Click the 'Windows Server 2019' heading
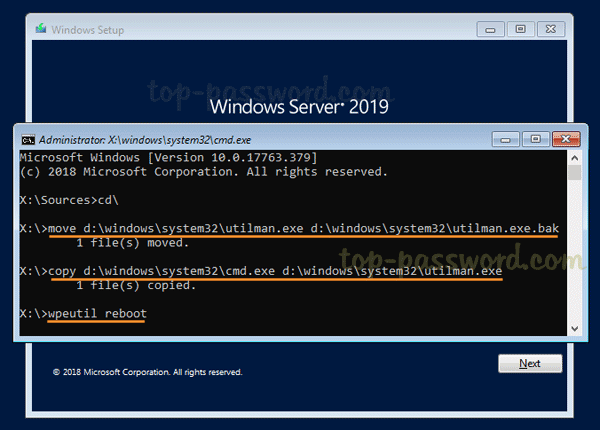This screenshot has width=600, height=430. coord(299,107)
